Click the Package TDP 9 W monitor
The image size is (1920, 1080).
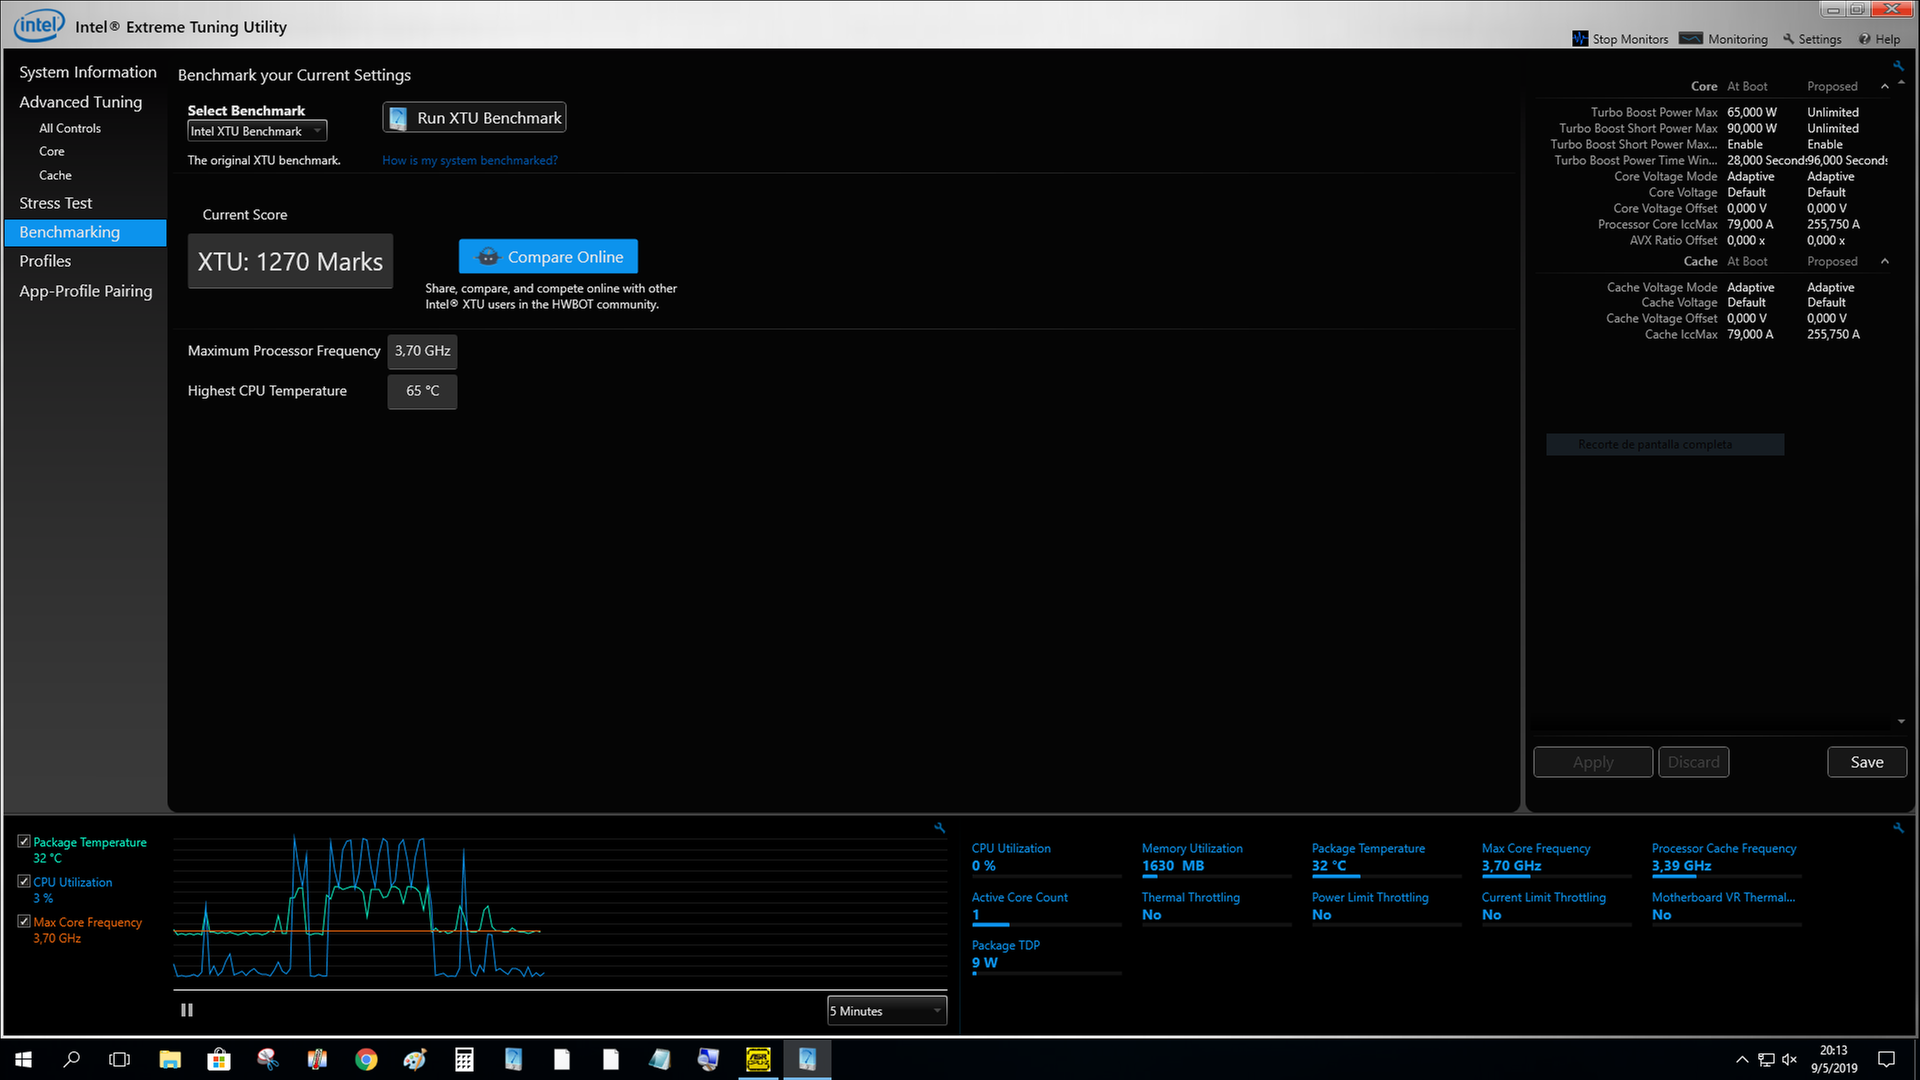point(1046,955)
